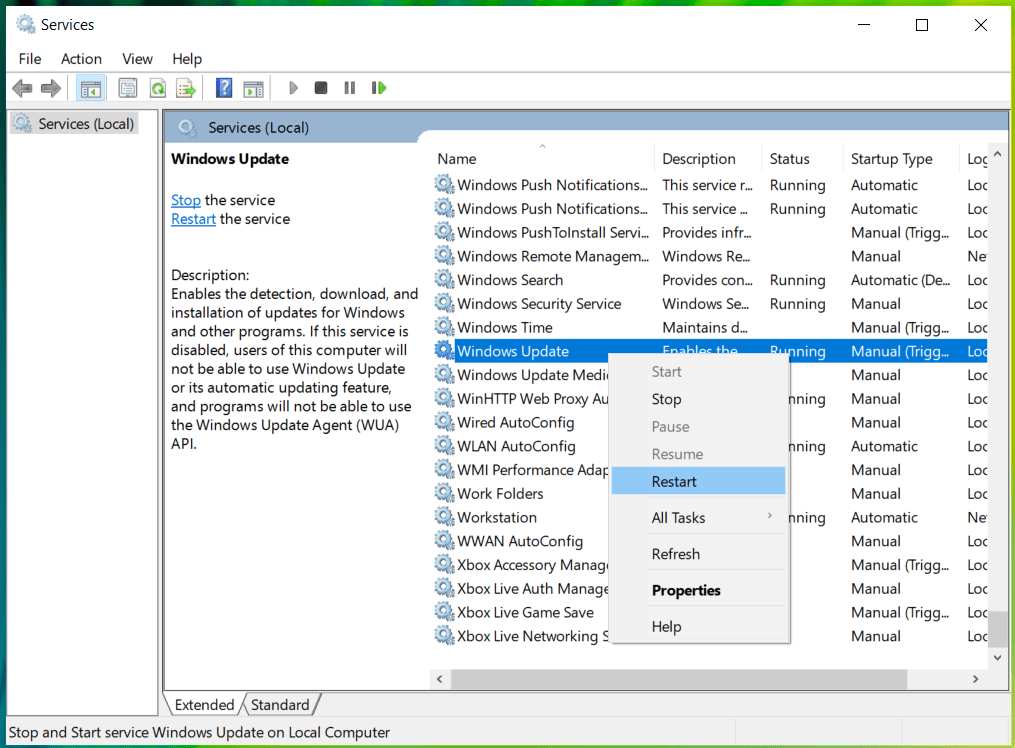
Task: Open the Action menu in menu bar
Action: coord(81,59)
